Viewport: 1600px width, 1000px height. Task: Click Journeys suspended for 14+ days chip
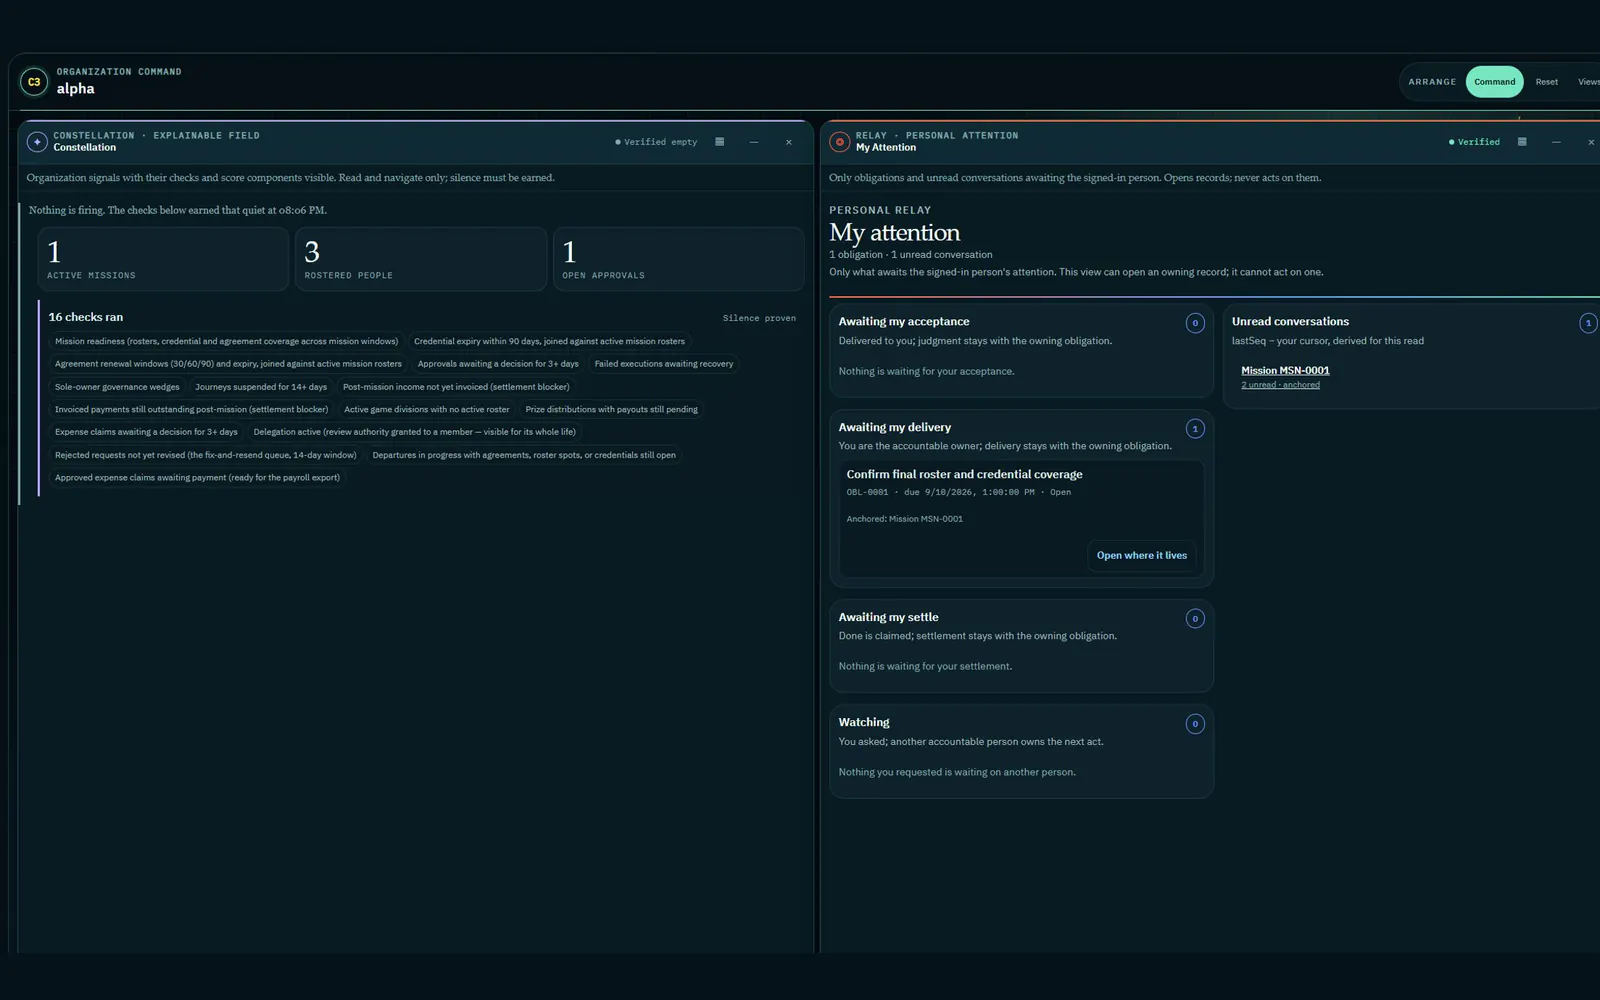(261, 387)
